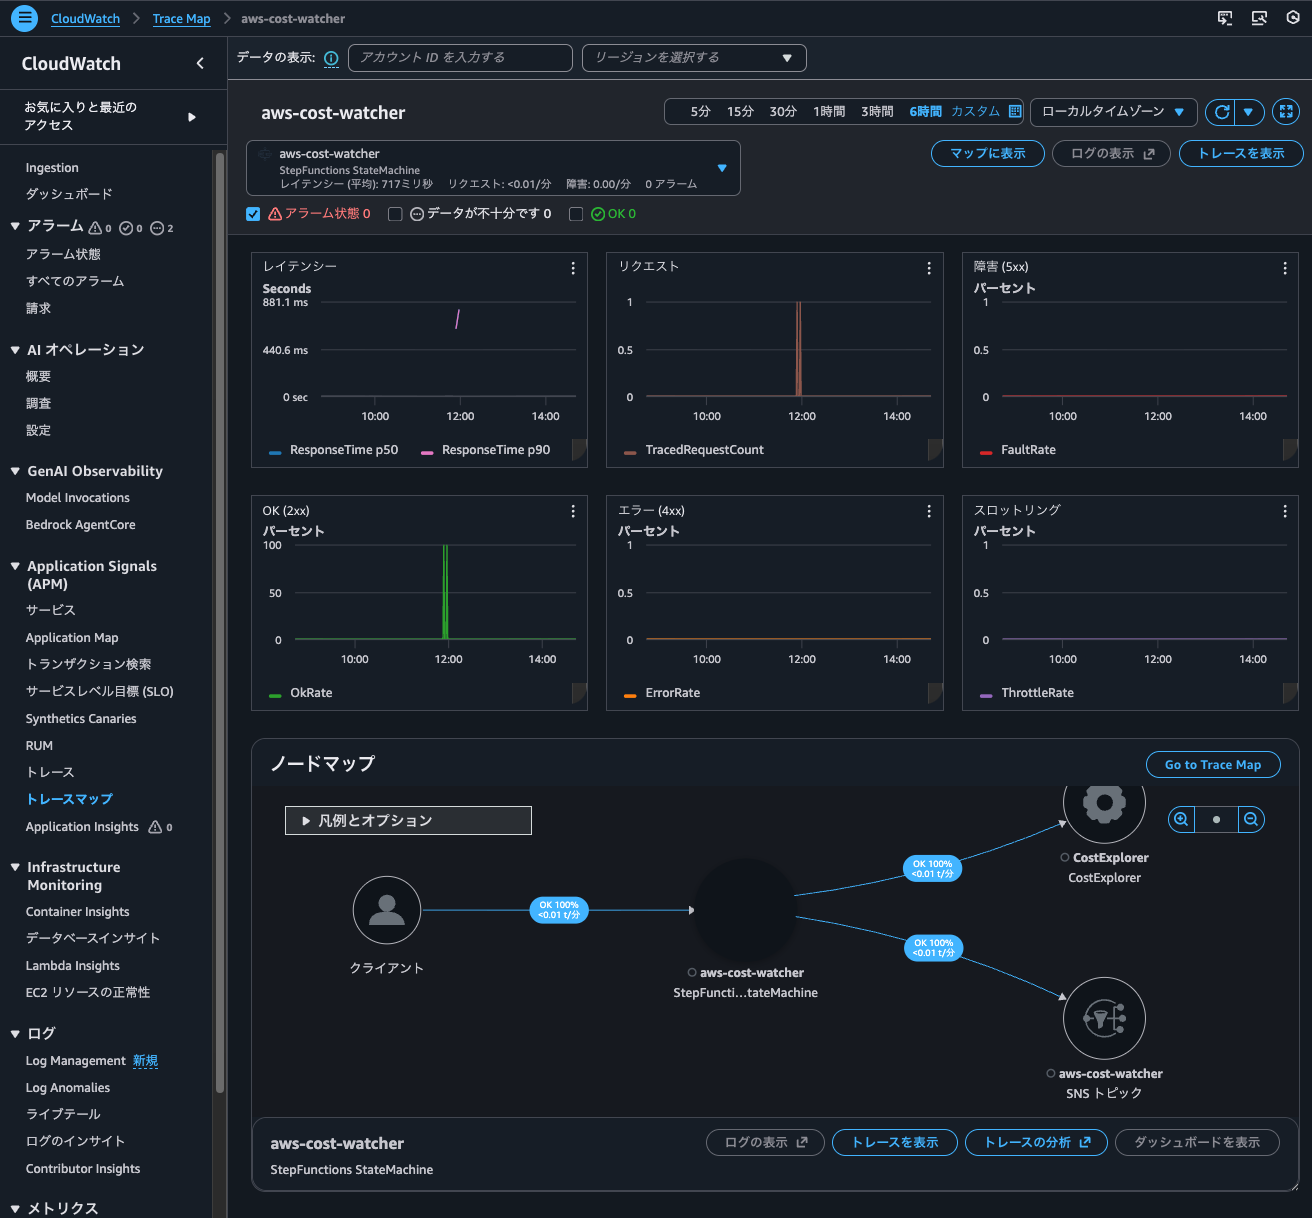Image resolution: width=1312 pixels, height=1218 pixels.
Task: Enter full-screen mode via the expand icon
Action: click(1286, 112)
